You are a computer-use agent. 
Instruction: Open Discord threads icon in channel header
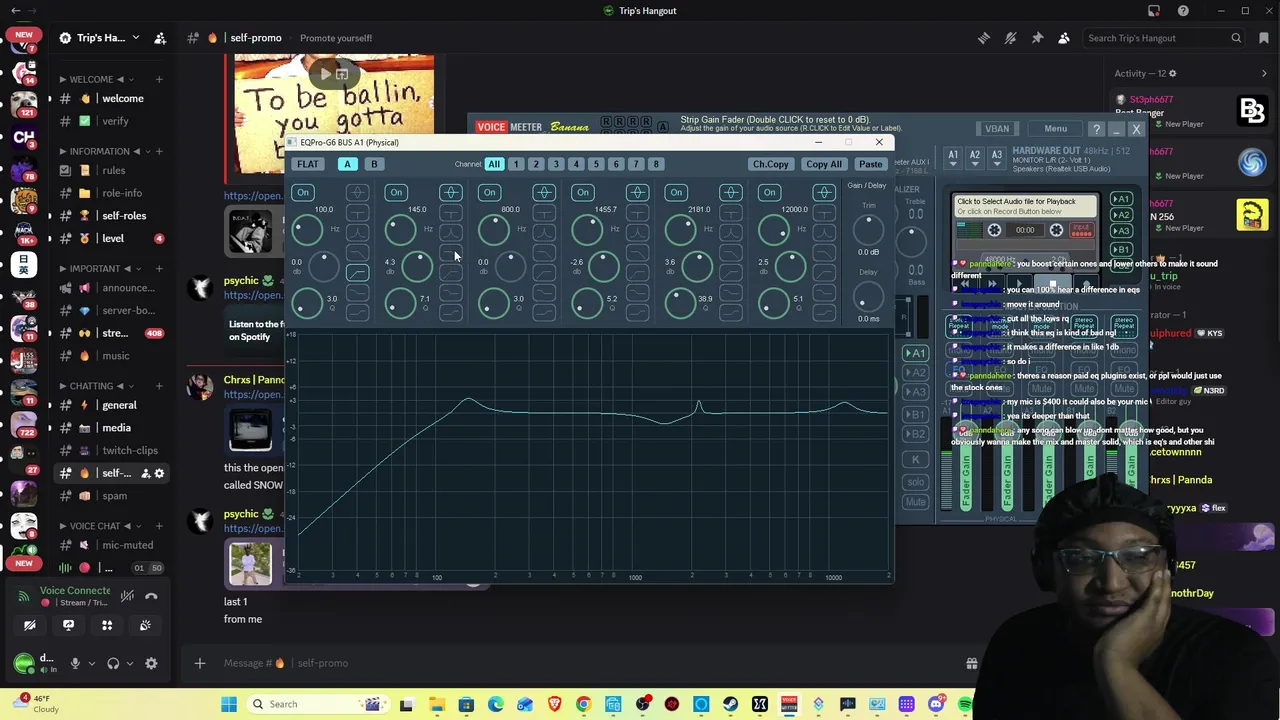click(984, 38)
